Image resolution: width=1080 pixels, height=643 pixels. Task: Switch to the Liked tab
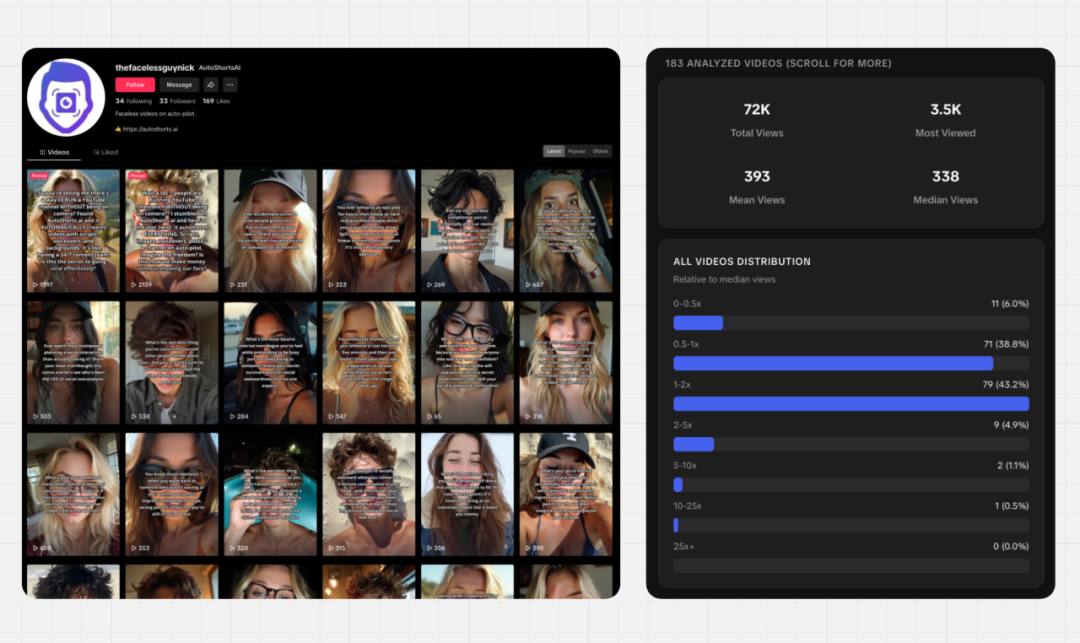(x=105, y=152)
